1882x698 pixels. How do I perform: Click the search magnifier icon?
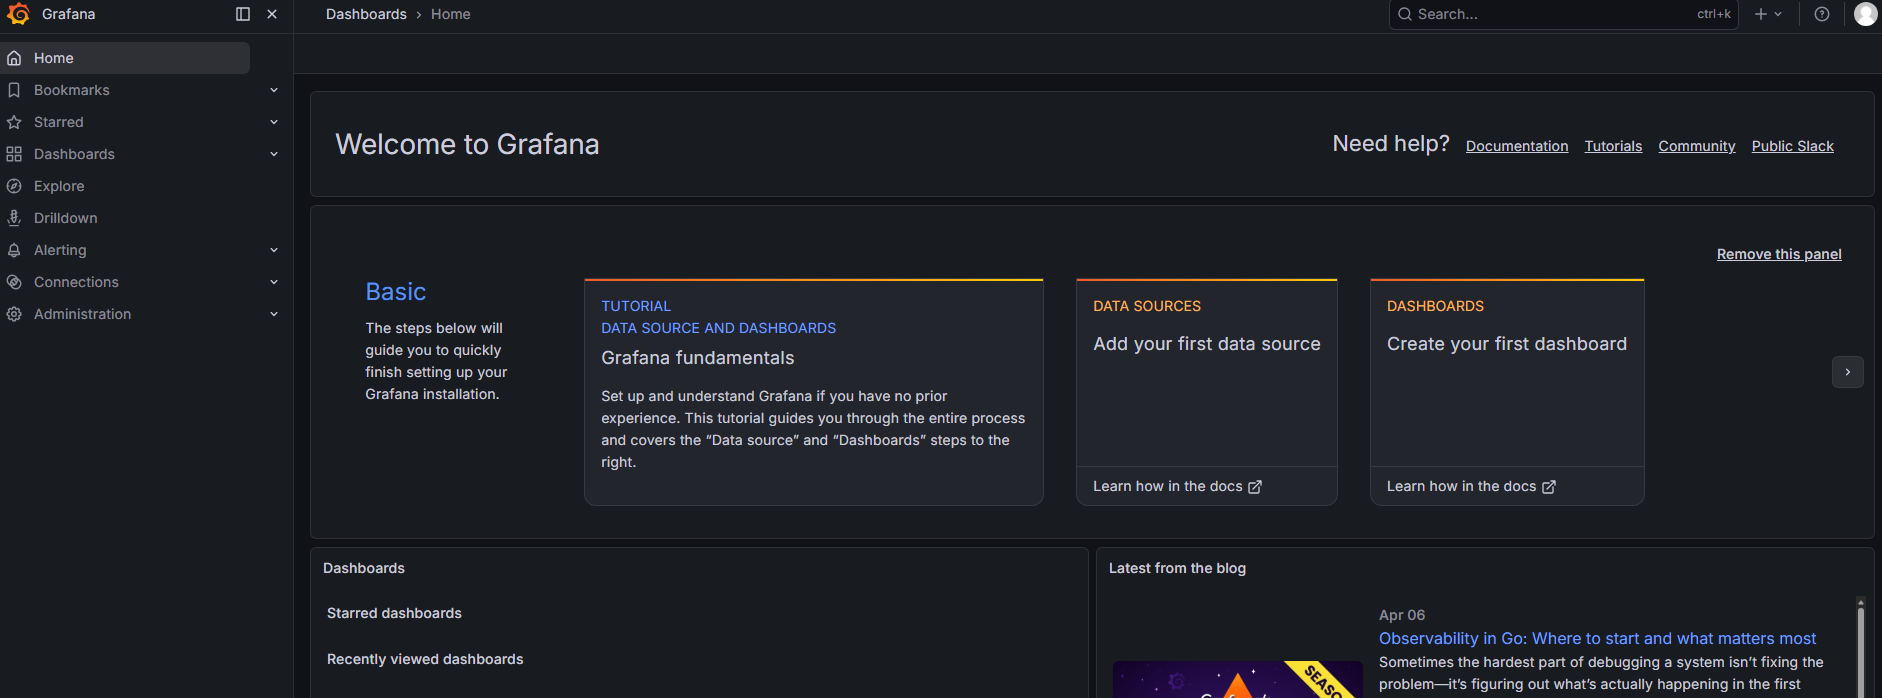click(x=1405, y=14)
